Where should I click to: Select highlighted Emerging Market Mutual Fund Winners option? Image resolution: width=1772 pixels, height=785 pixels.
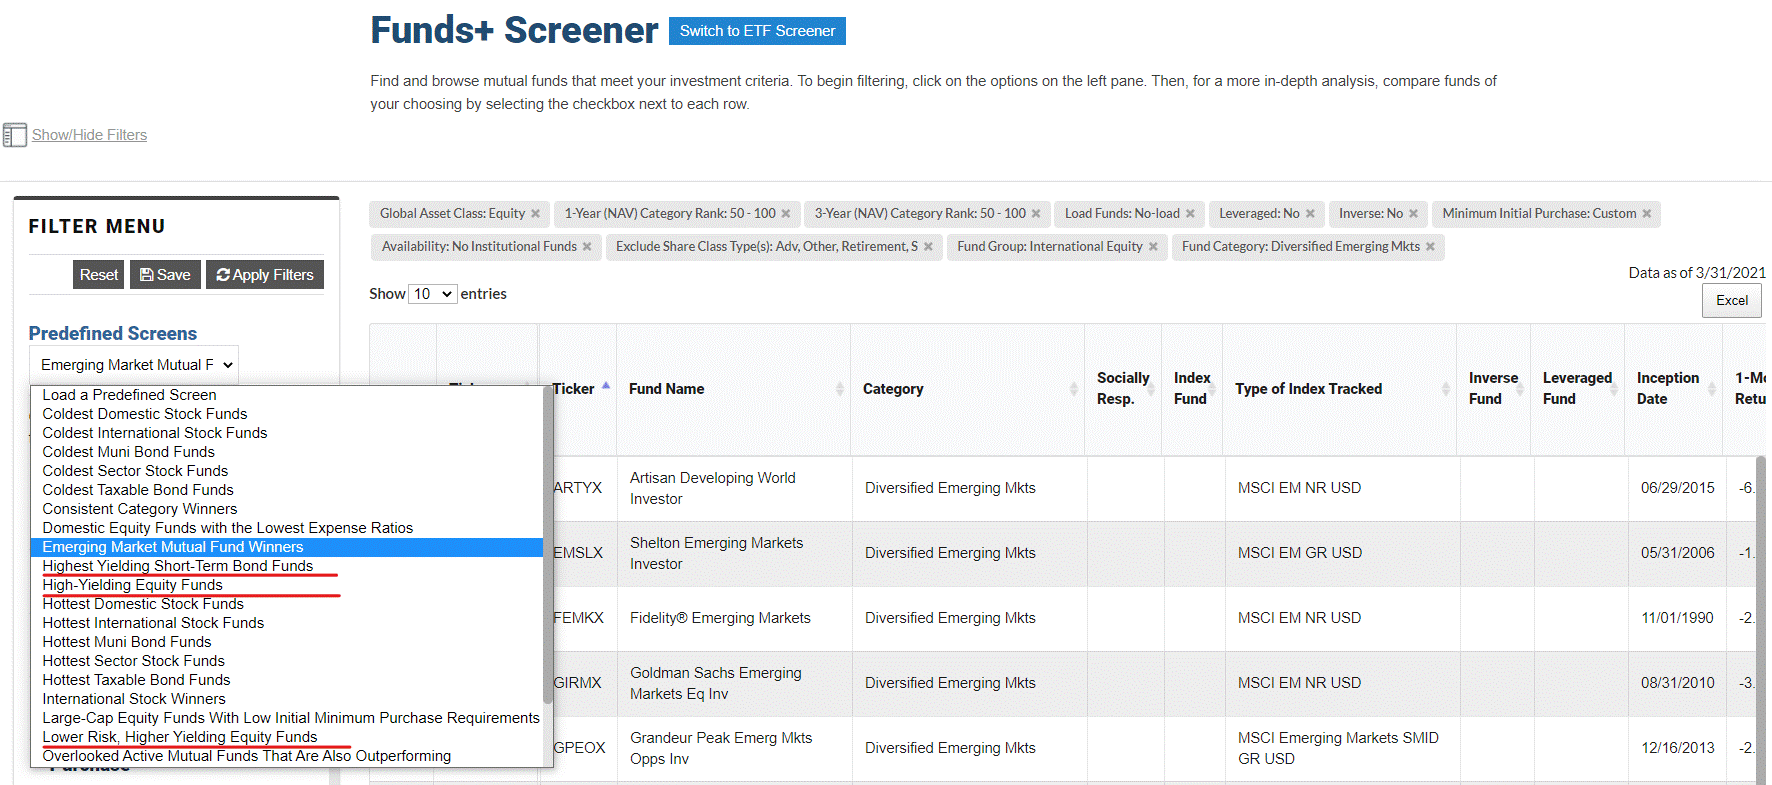[x=287, y=547]
